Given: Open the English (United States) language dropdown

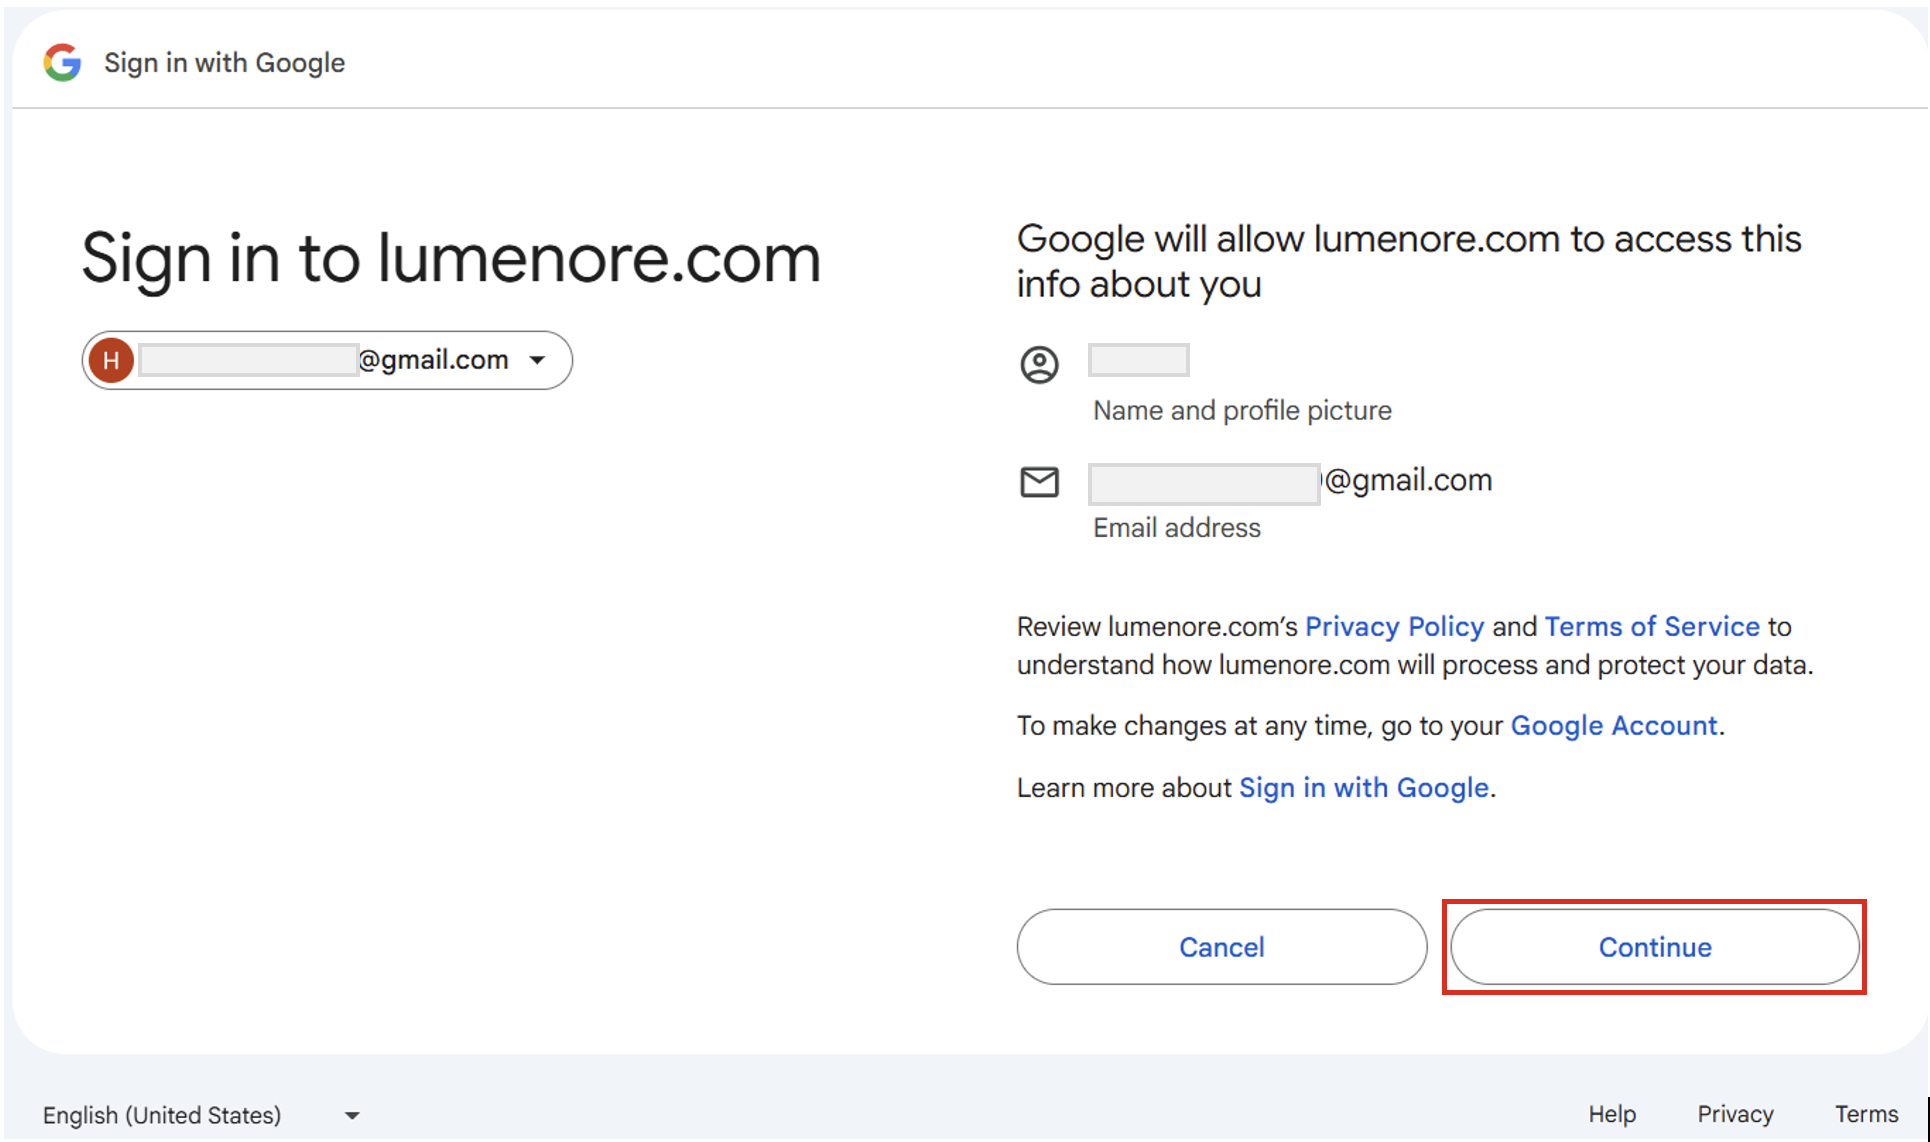Looking at the screenshot, I should tap(162, 1115).
